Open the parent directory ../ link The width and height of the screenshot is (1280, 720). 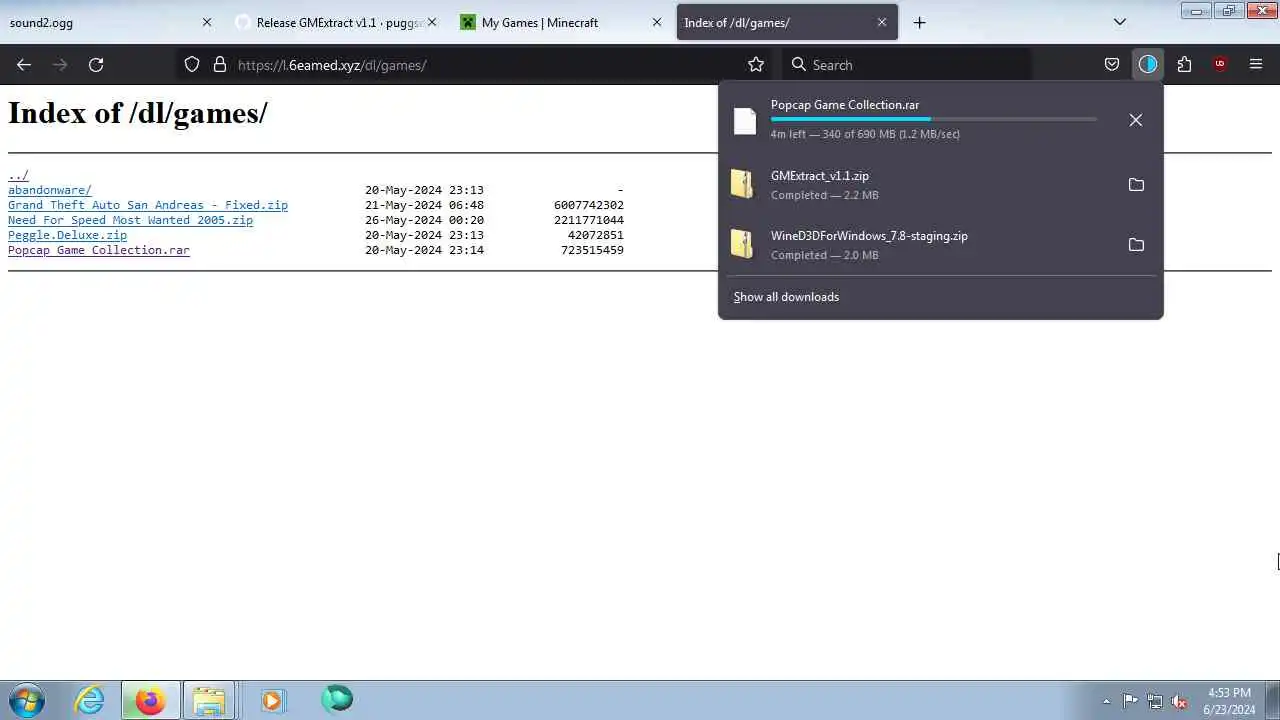[x=18, y=175]
